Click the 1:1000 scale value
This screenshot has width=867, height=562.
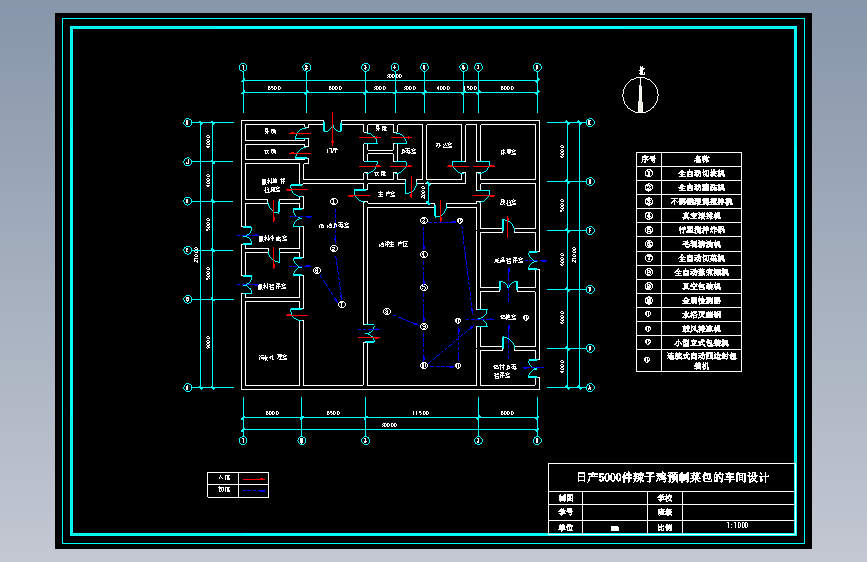(x=737, y=525)
